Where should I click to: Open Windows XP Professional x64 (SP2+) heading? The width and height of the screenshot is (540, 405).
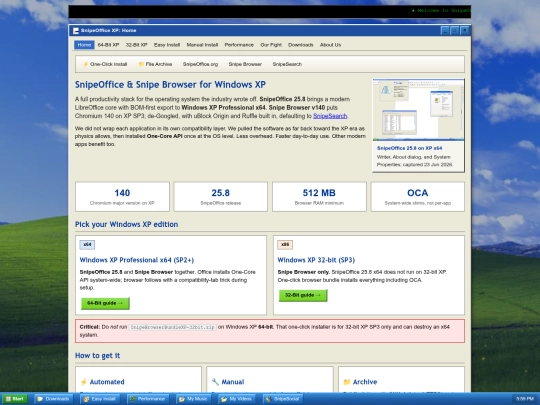(x=137, y=260)
